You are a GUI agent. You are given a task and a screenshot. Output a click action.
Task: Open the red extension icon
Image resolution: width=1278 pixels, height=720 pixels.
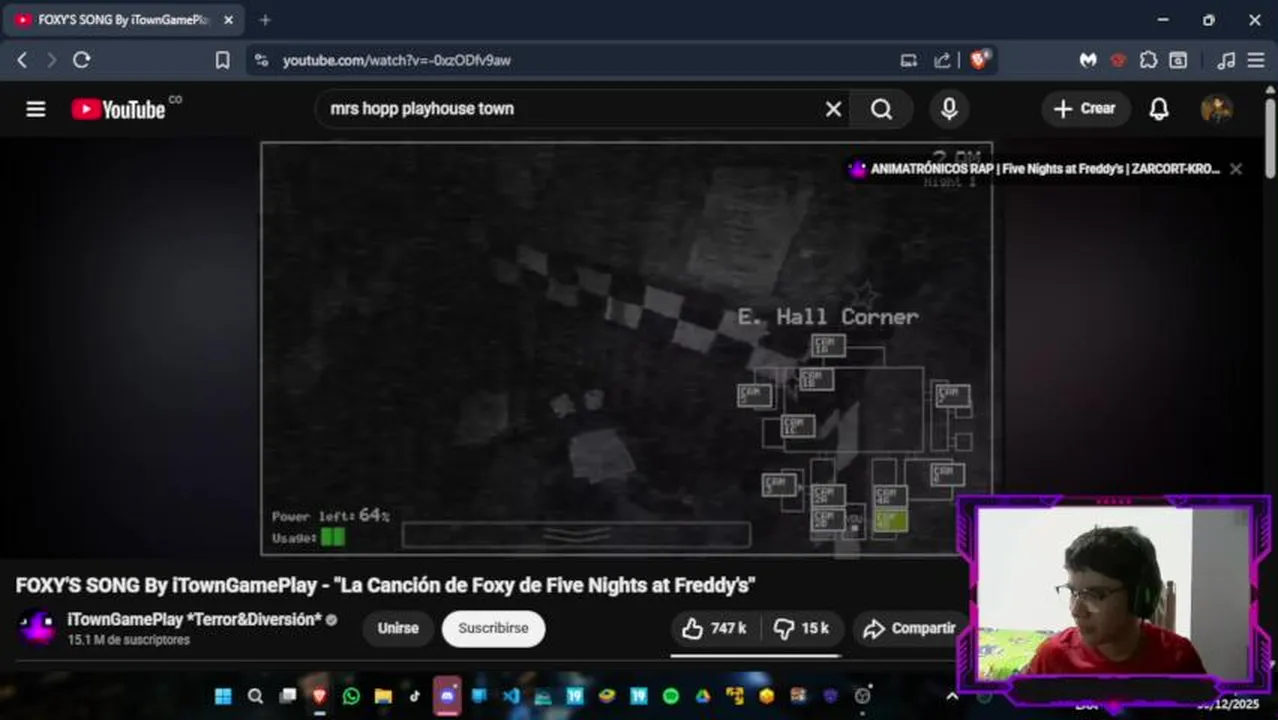[x=1118, y=60]
